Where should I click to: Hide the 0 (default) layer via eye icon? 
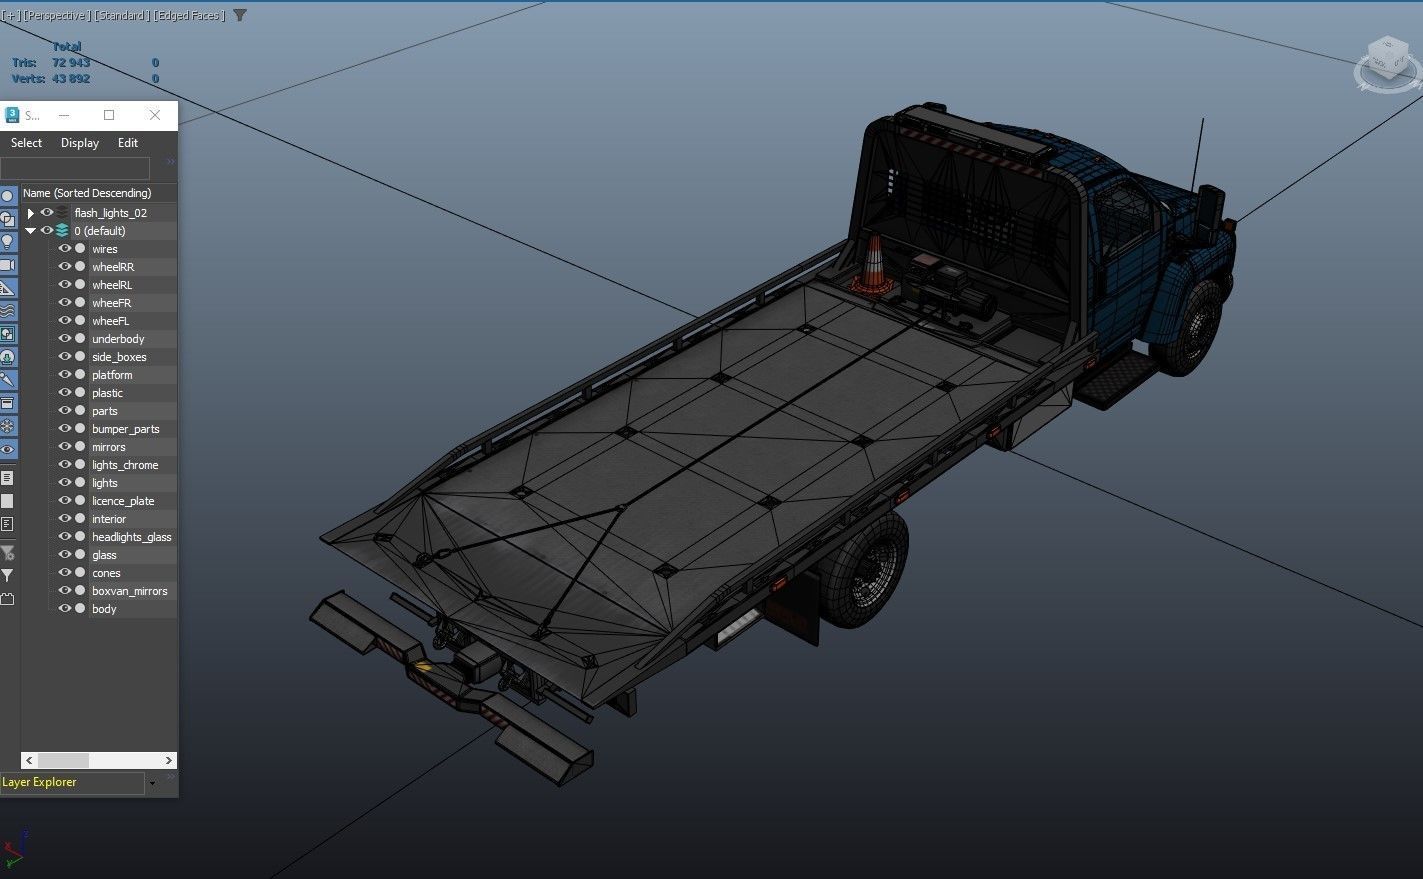[47, 231]
